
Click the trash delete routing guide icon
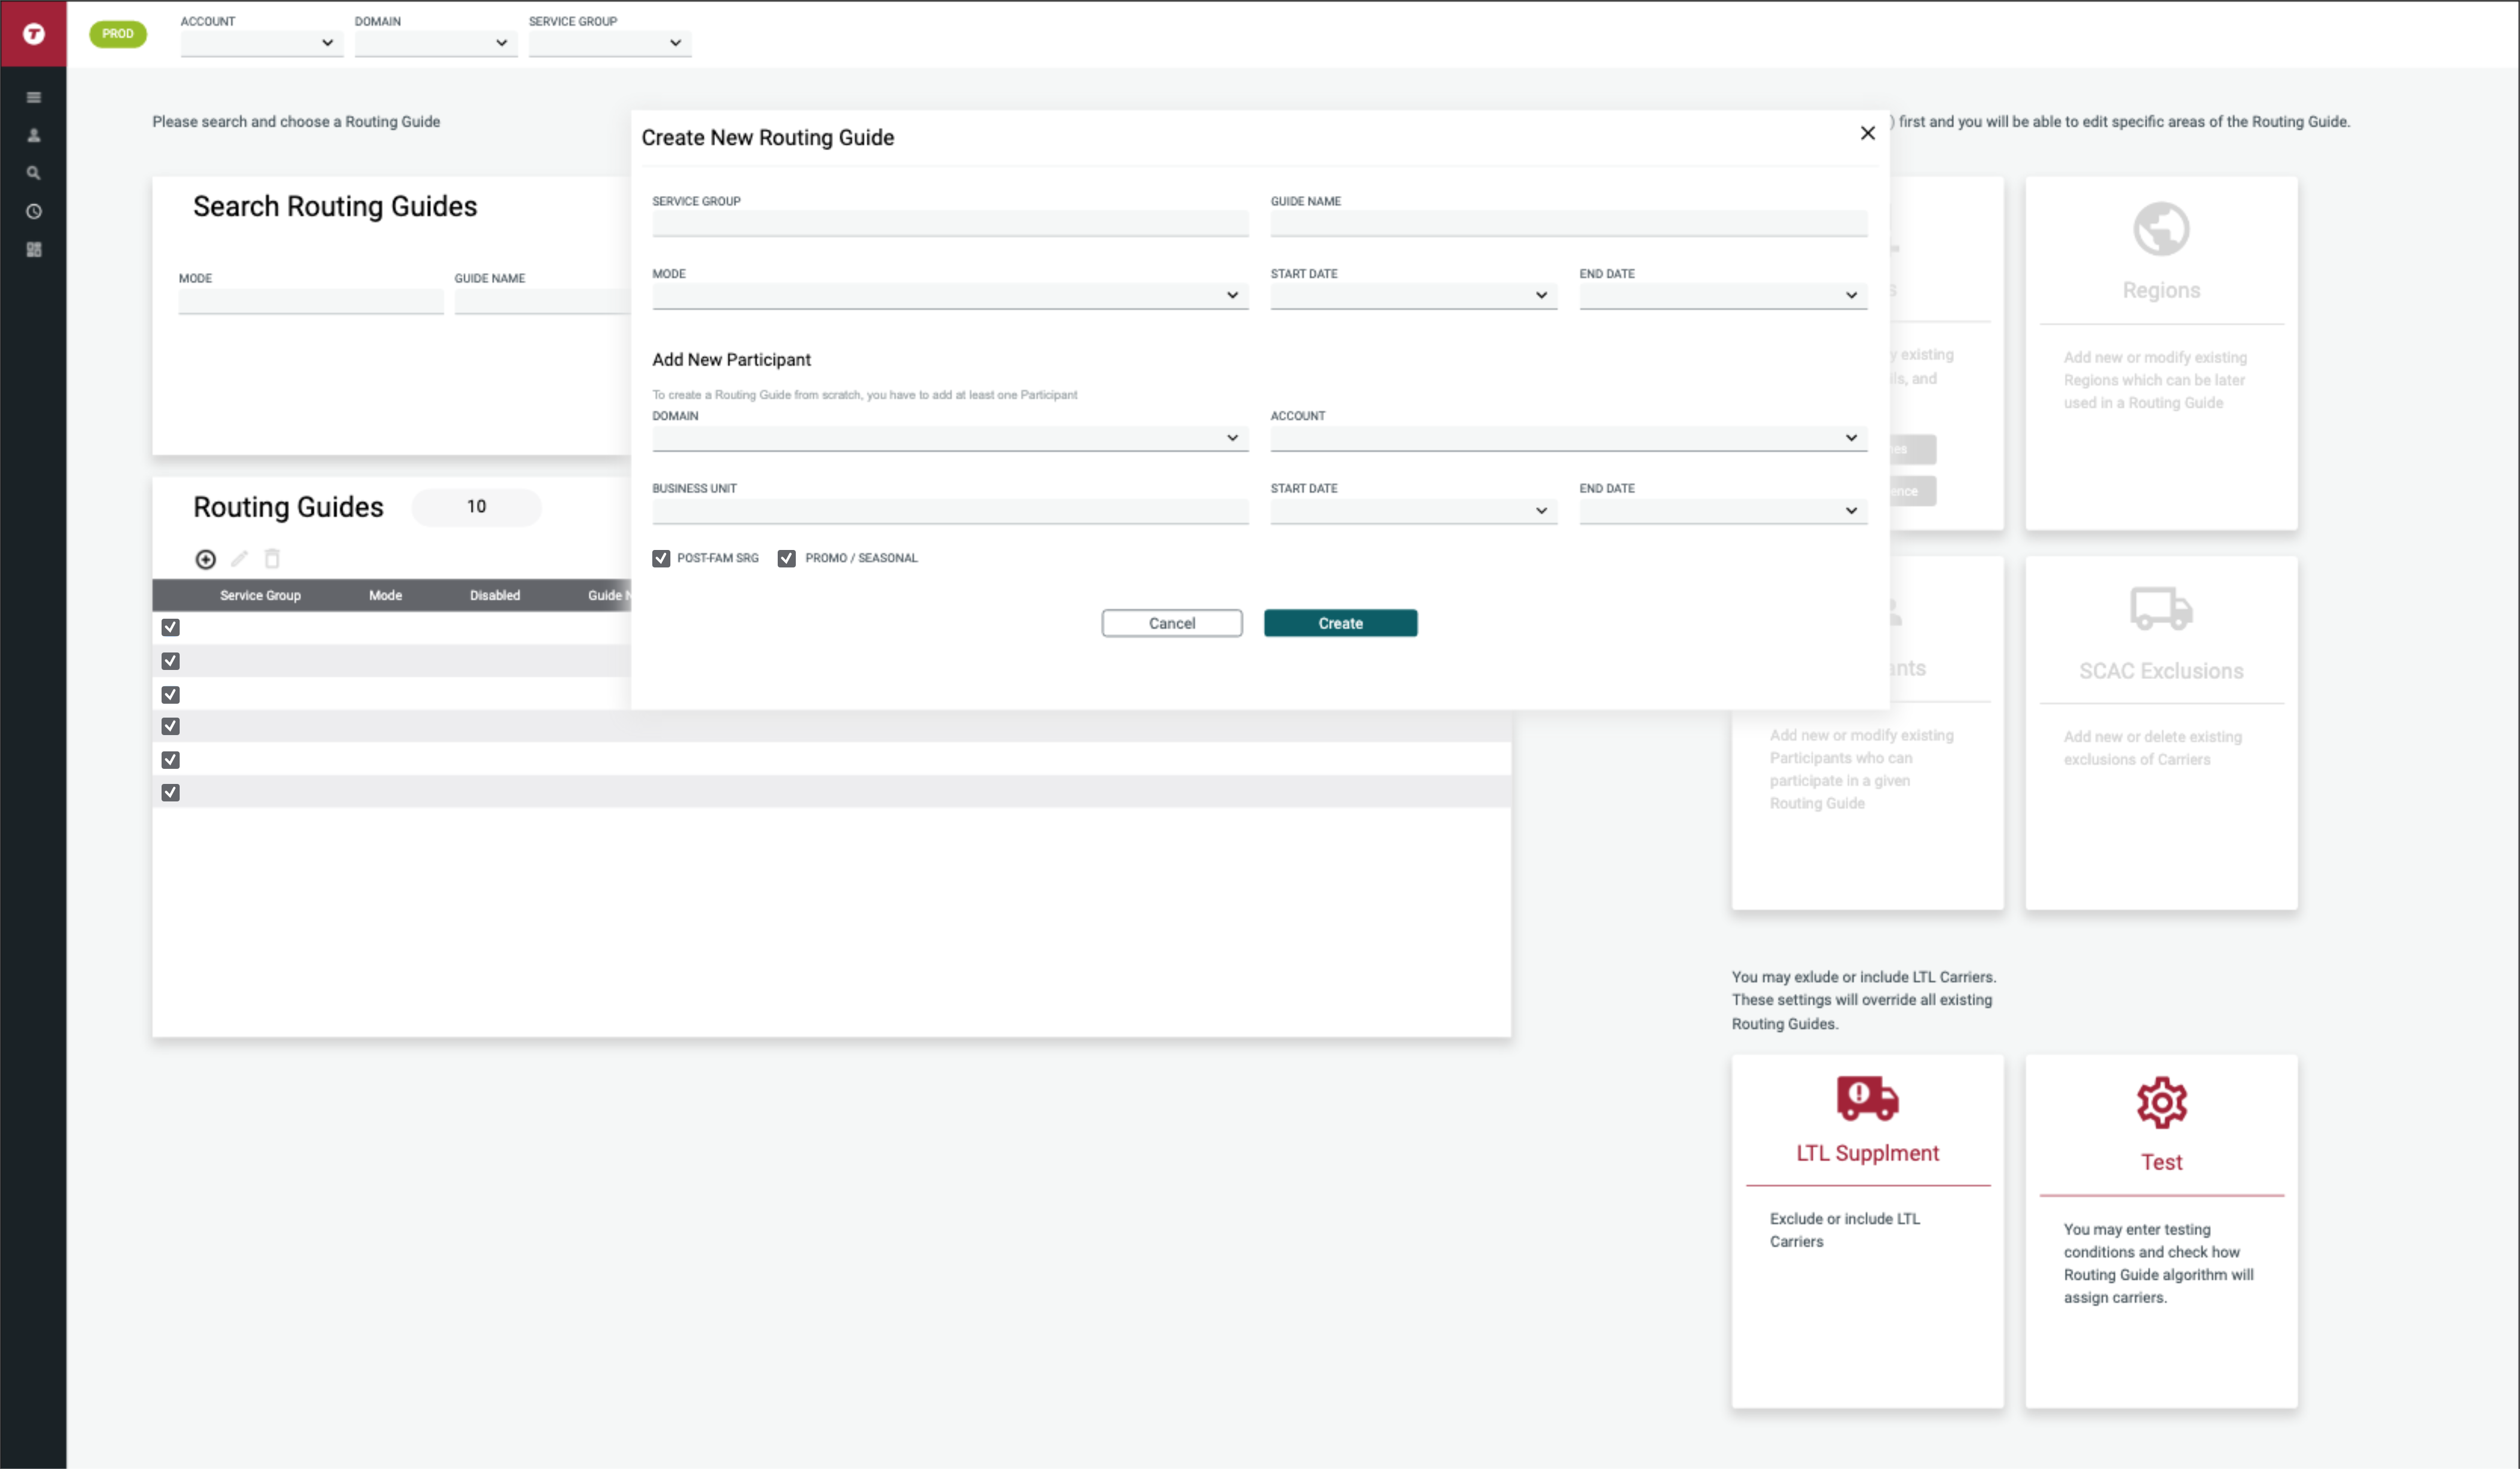[x=272, y=558]
